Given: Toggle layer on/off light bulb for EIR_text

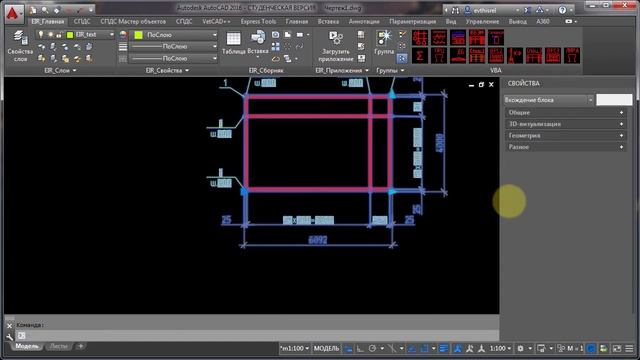Looking at the screenshot, I should point(41,35).
